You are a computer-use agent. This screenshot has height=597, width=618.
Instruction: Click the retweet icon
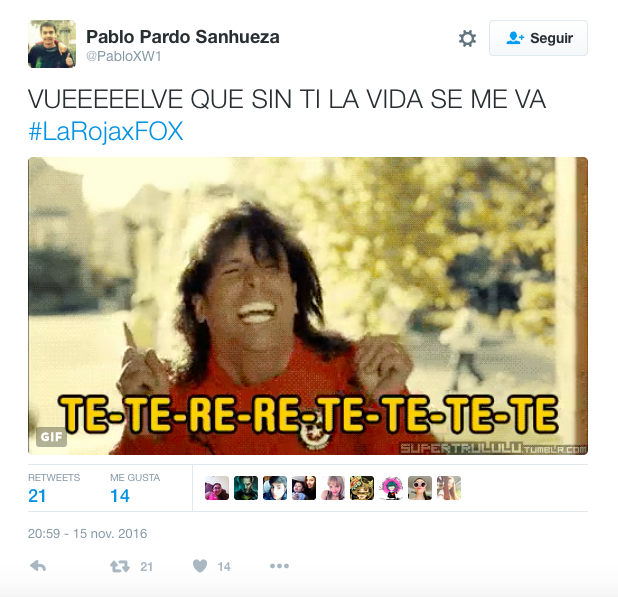click(120, 567)
